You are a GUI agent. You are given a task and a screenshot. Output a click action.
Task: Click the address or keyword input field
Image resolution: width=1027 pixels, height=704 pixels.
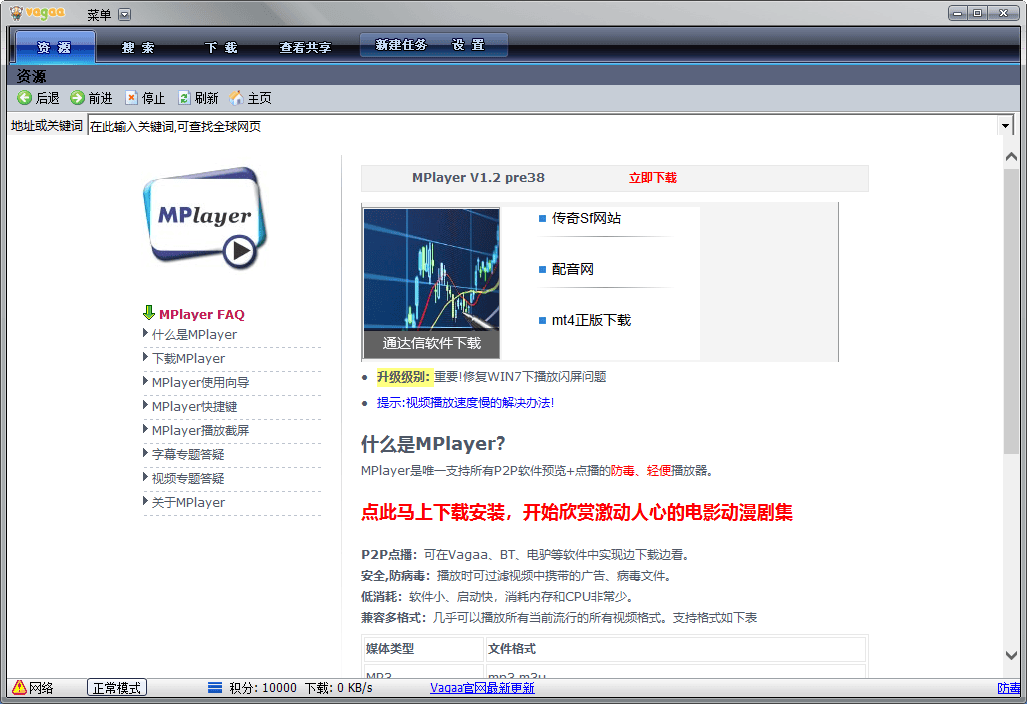point(543,126)
